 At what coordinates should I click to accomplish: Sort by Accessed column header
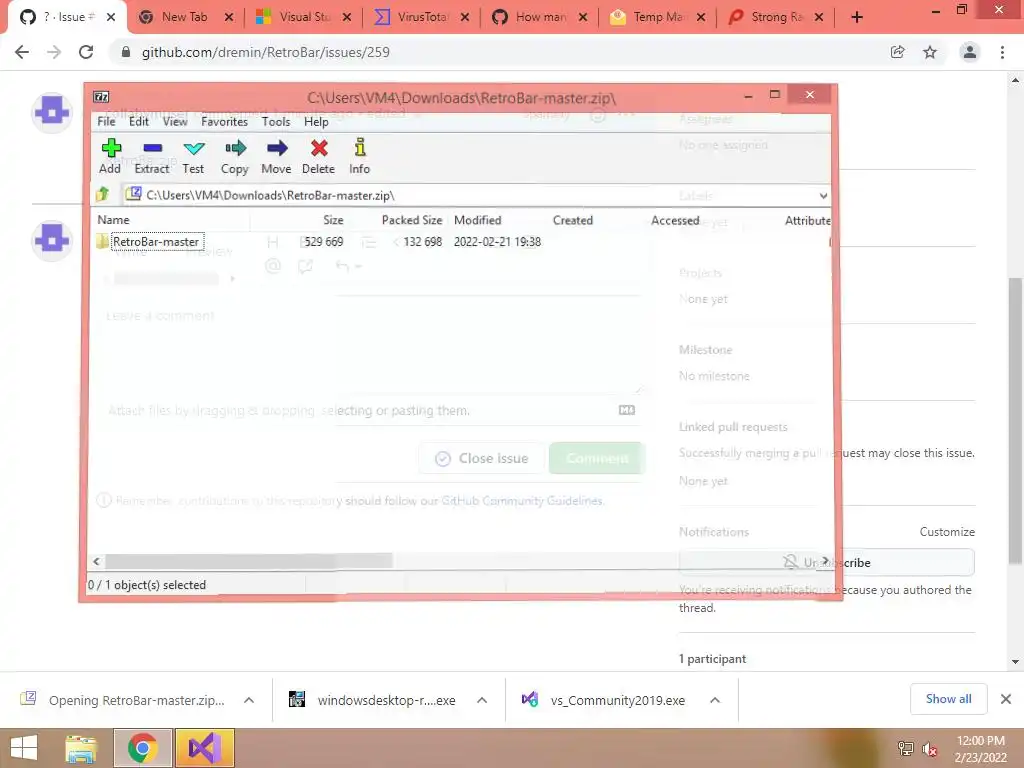pyautogui.click(x=675, y=220)
